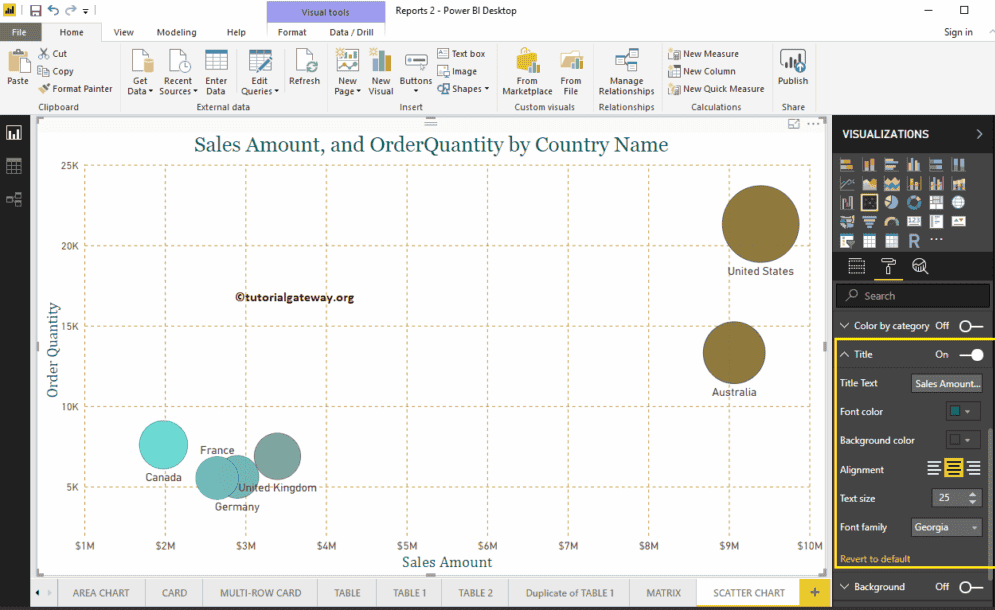
Task: Switch to the Modeling ribbon tab
Action: point(176,31)
